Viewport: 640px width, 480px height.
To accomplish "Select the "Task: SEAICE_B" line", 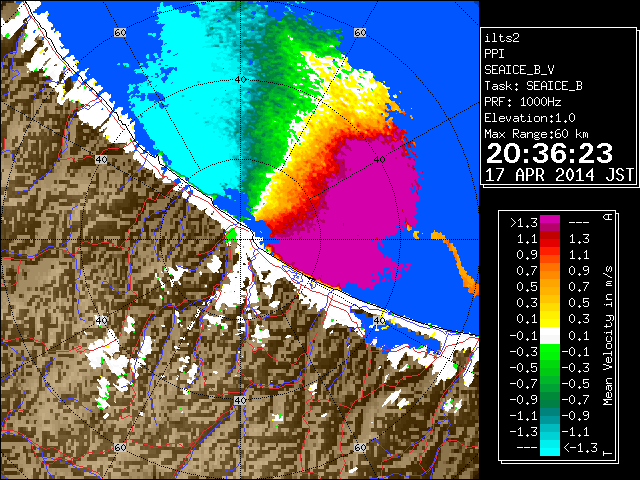I will coord(533,86).
